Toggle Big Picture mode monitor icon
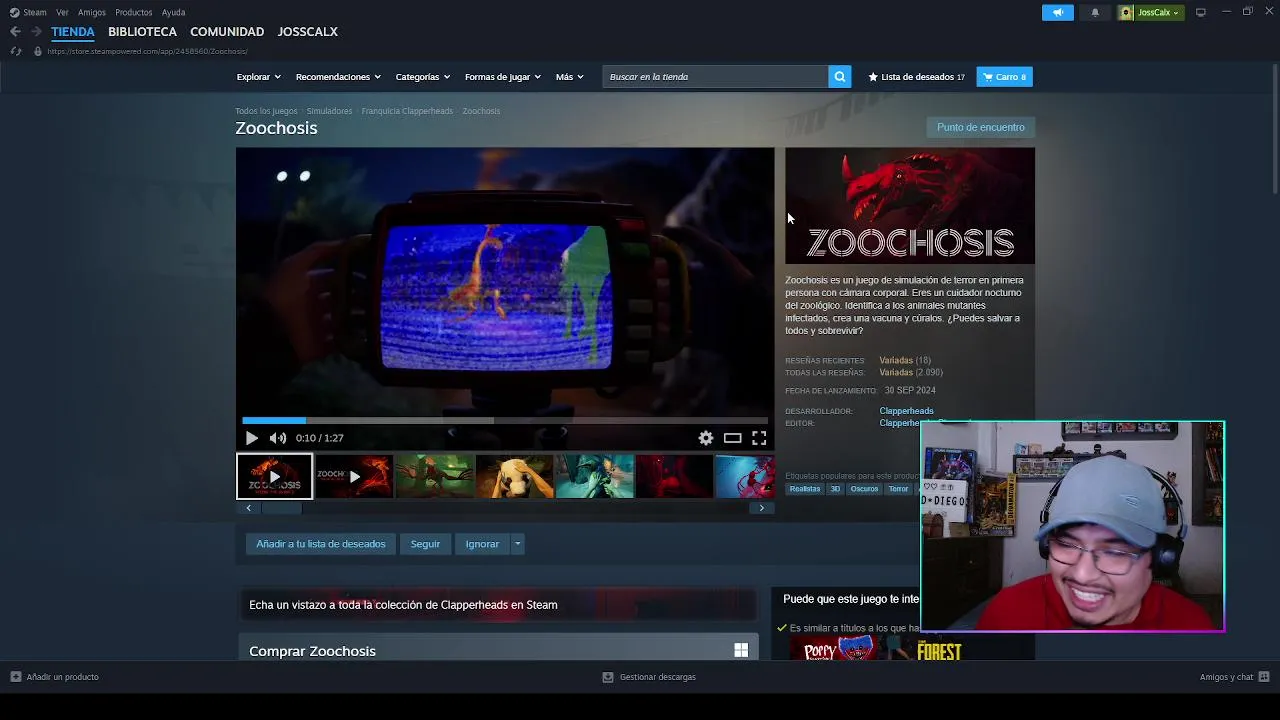The height and width of the screenshot is (720, 1280). pyautogui.click(x=1200, y=12)
